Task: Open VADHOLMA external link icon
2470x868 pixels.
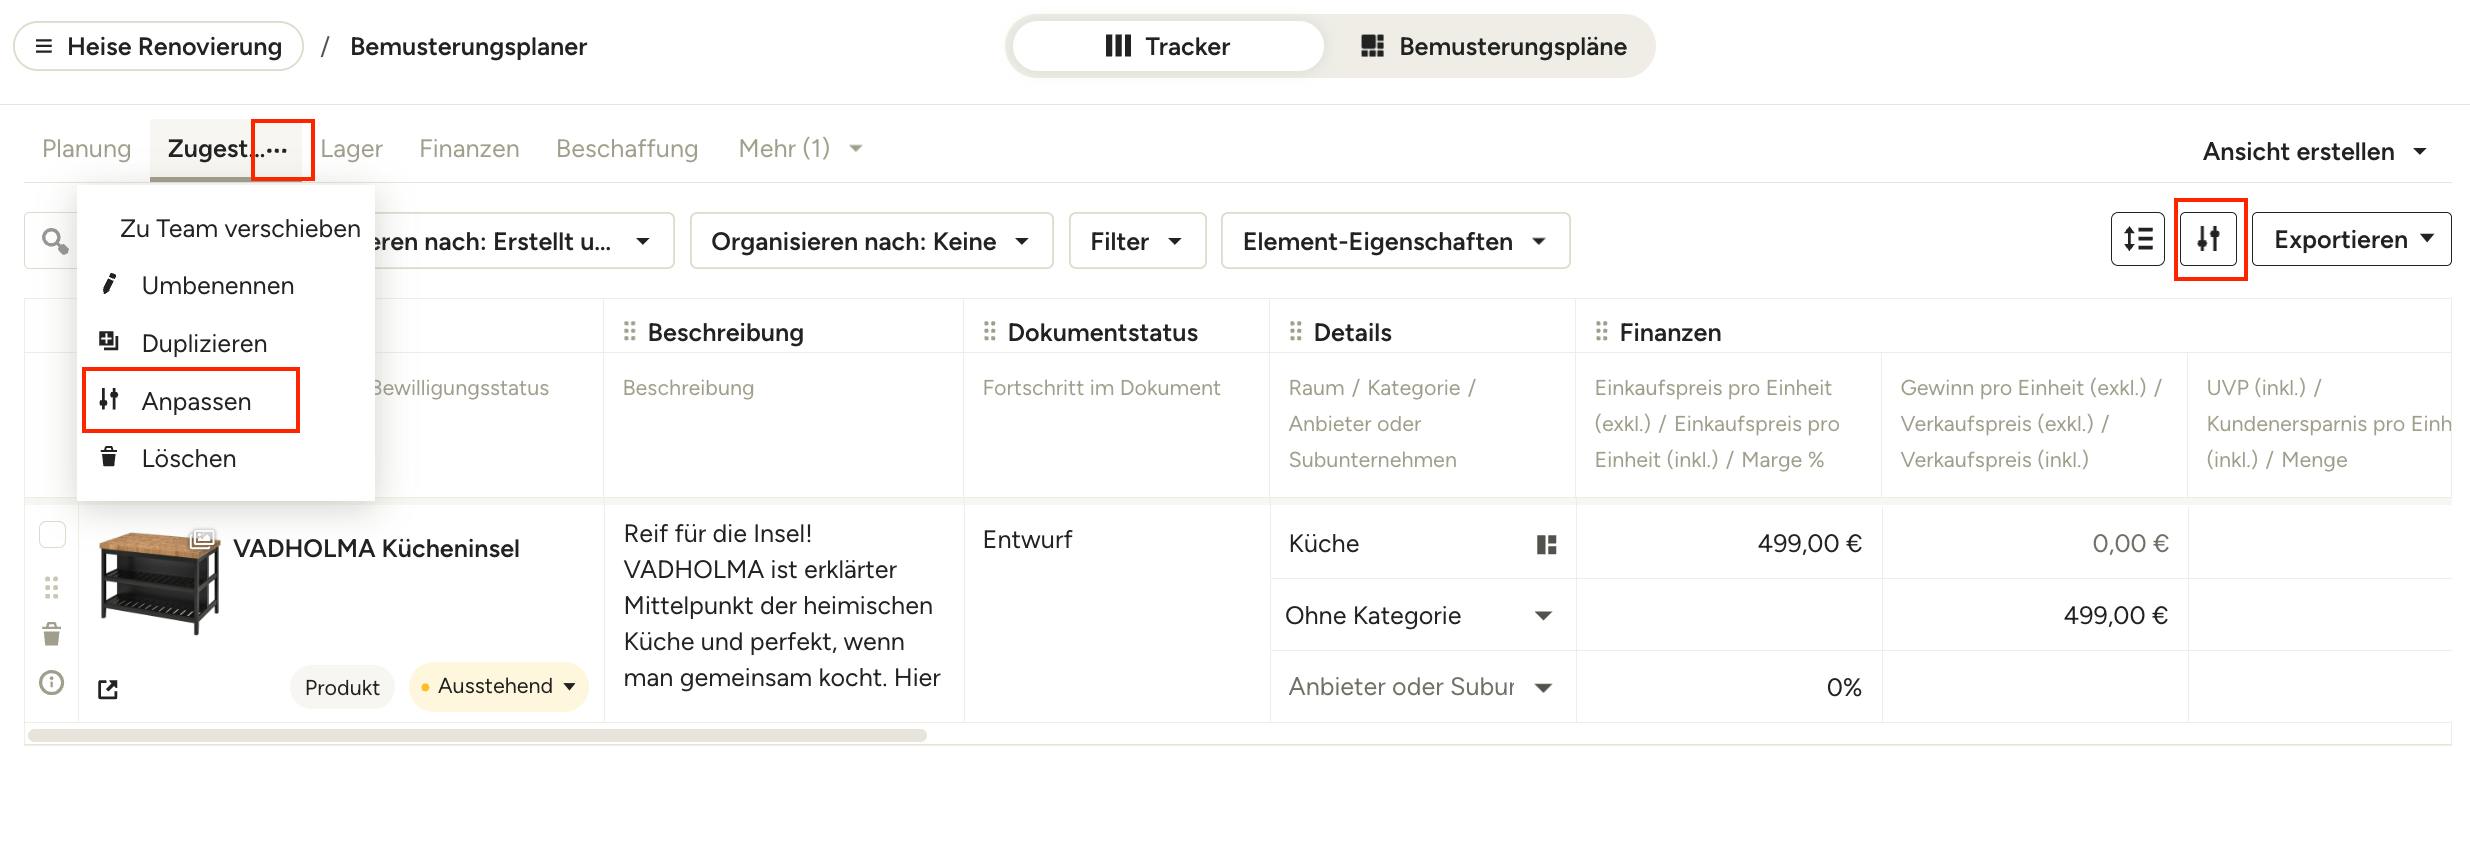Action: 108,689
